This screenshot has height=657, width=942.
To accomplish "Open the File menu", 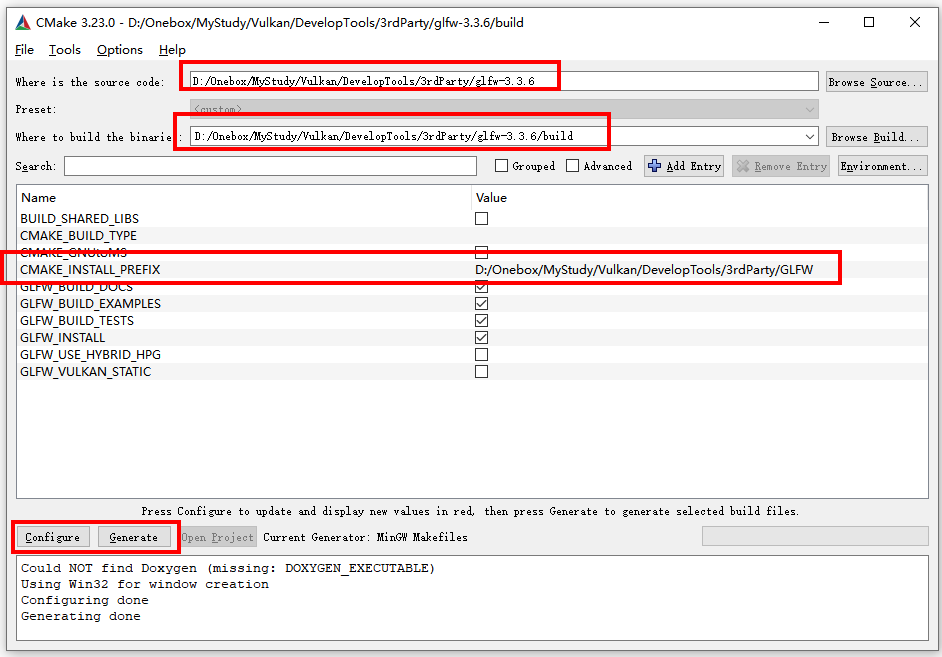I will point(24,50).
